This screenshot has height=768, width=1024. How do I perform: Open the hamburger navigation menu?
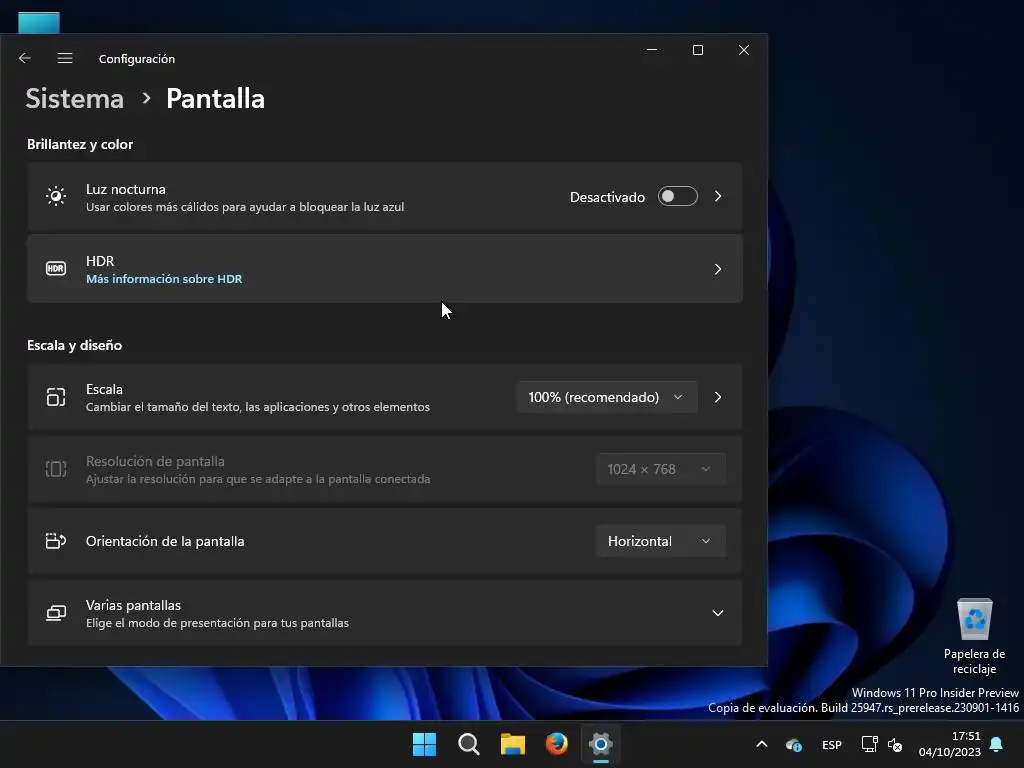click(x=65, y=58)
